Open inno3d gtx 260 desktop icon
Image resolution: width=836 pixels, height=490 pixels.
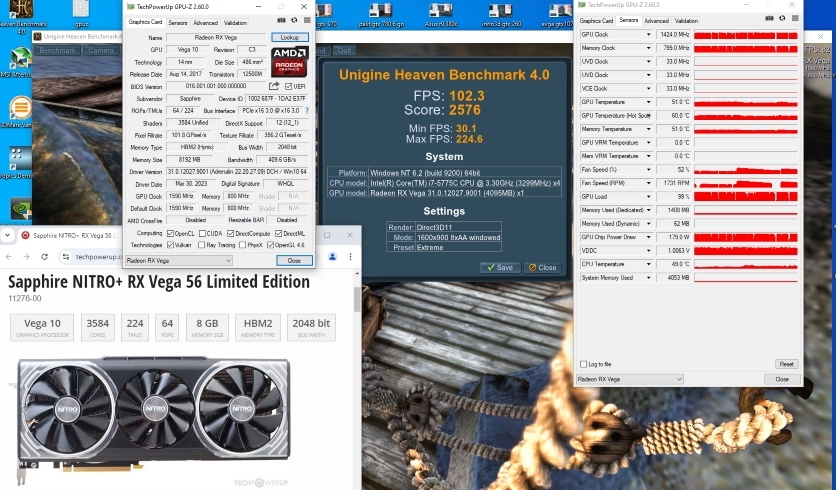[501, 14]
